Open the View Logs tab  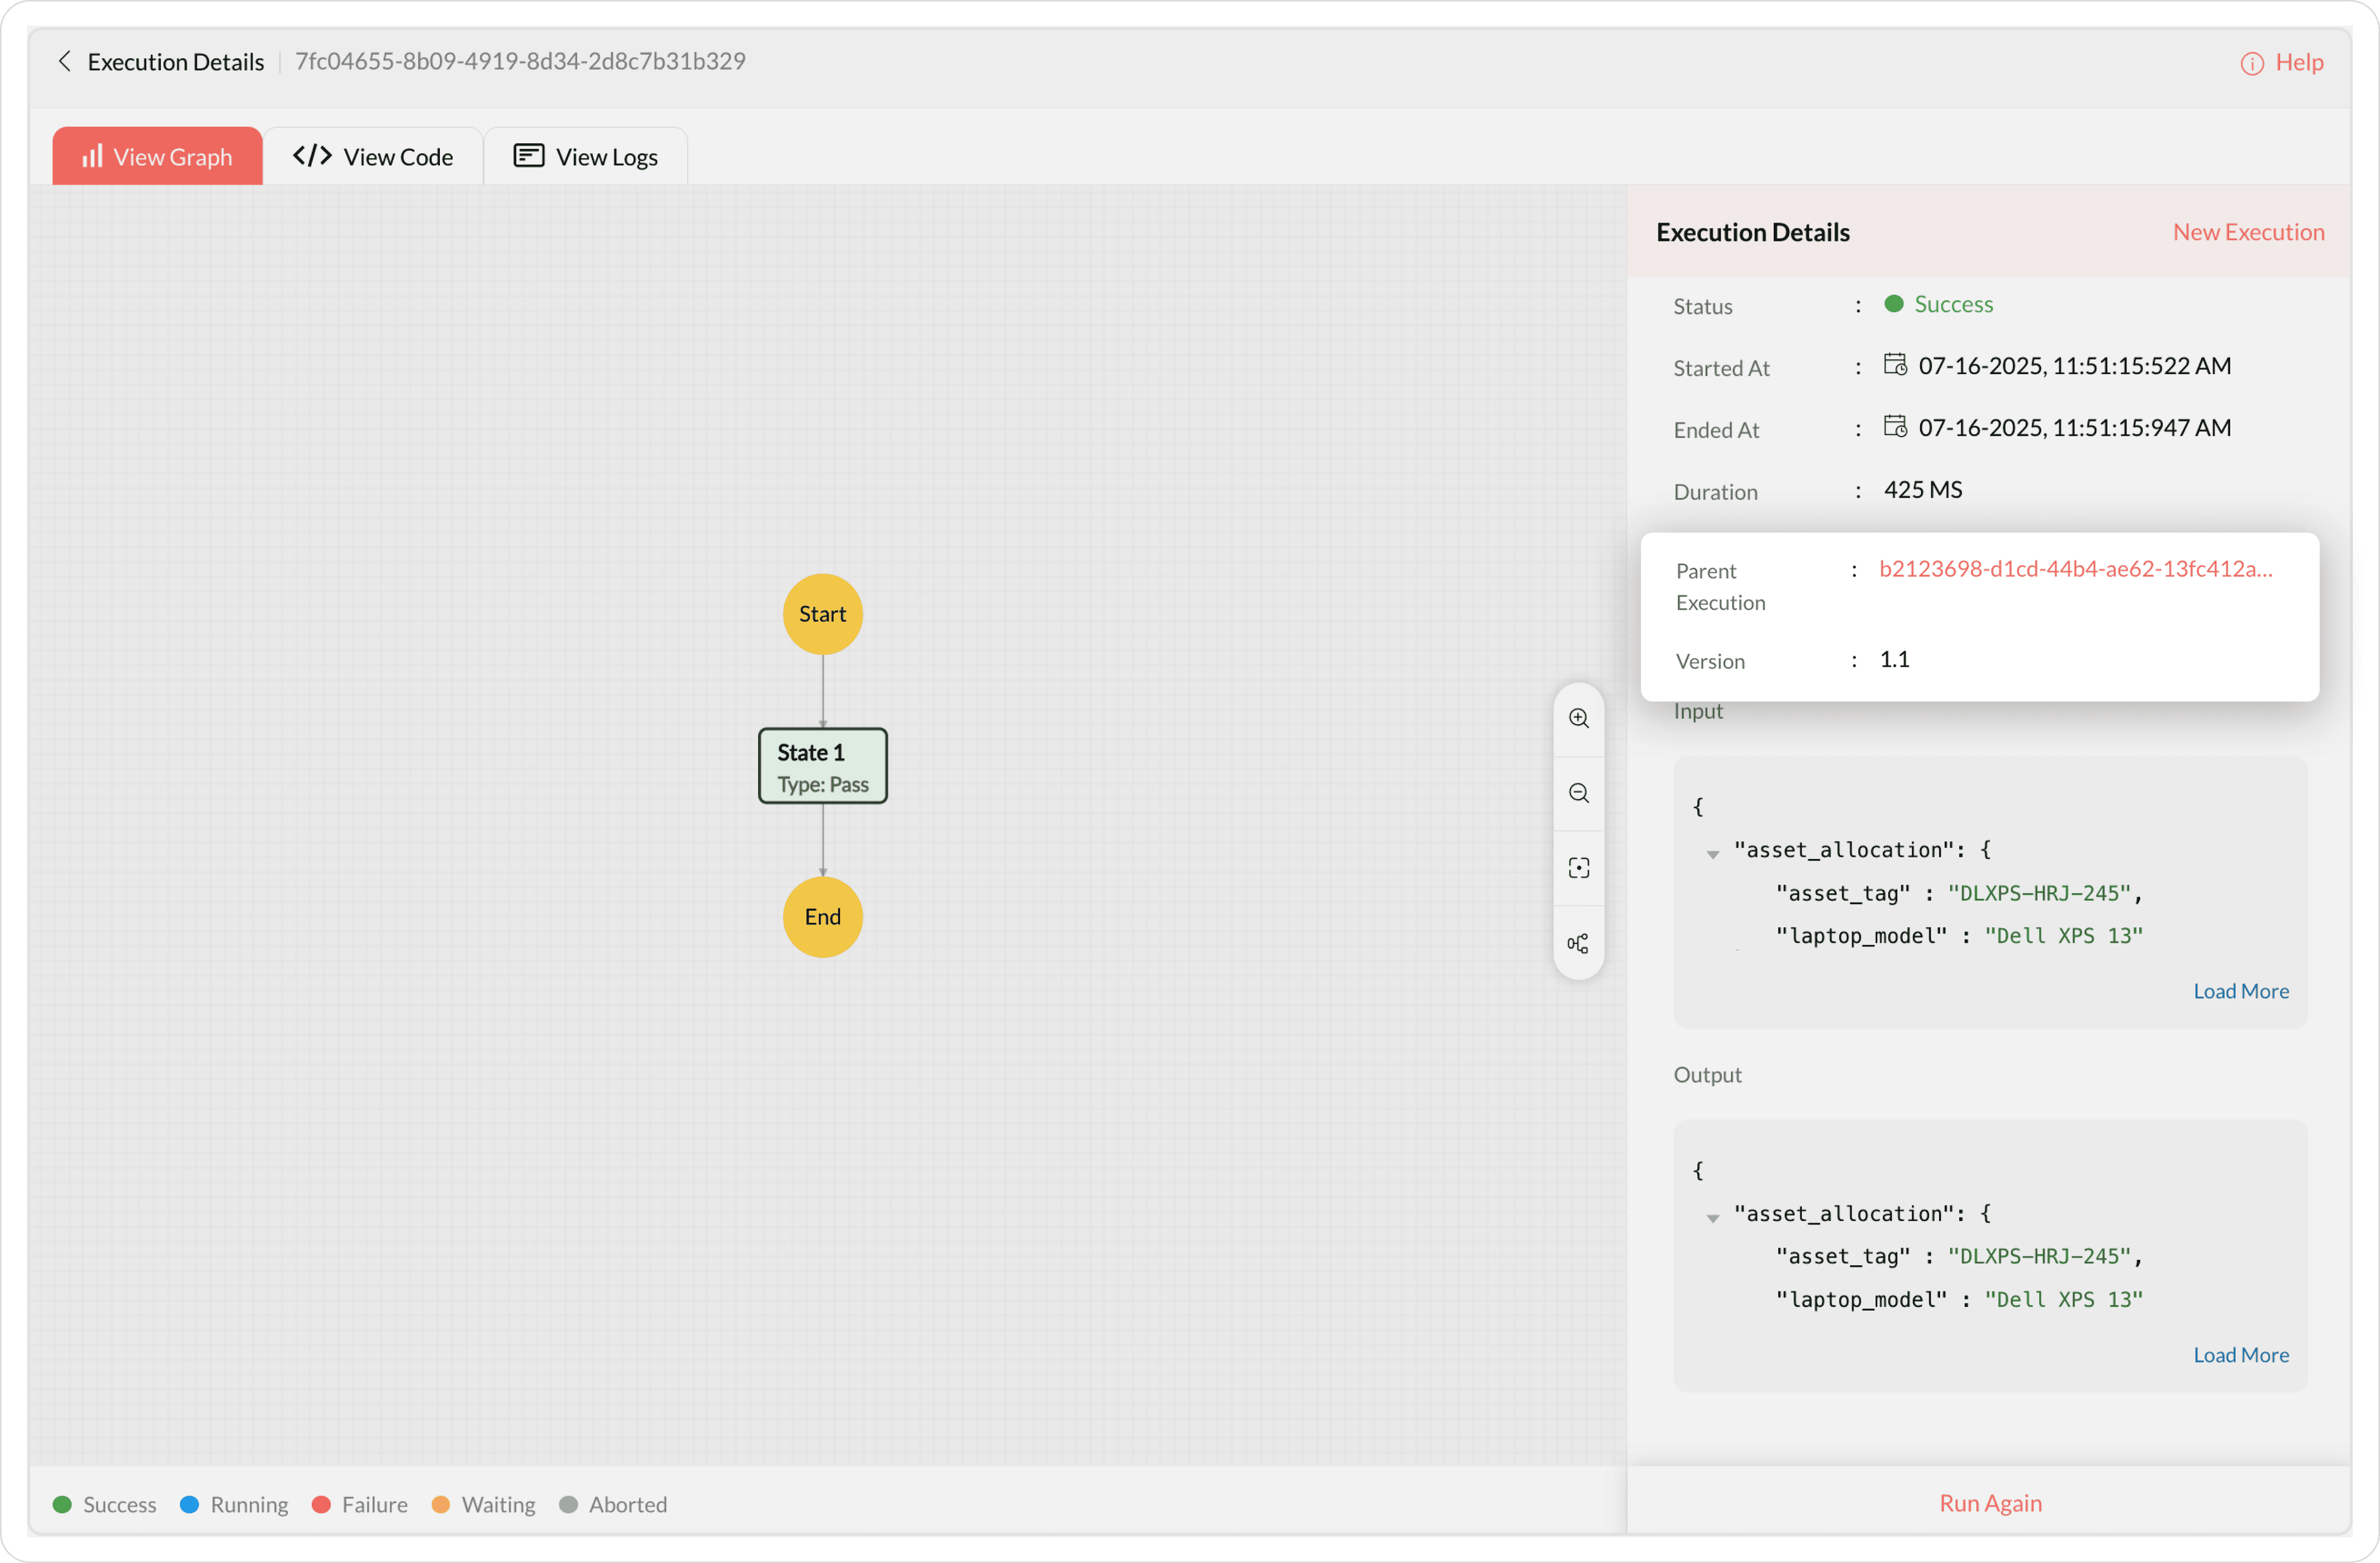(585, 156)
